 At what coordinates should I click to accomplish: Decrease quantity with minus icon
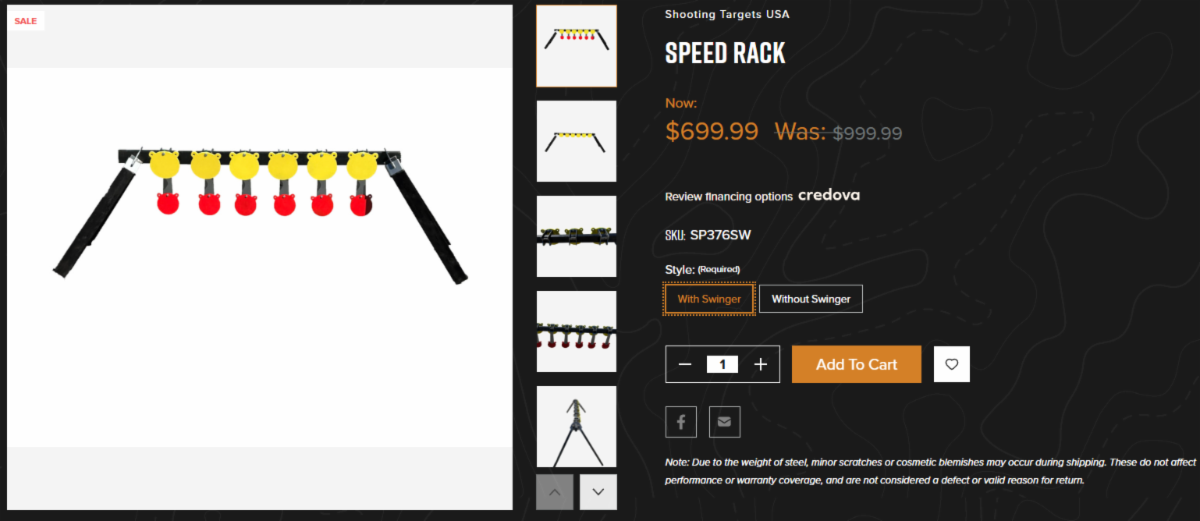pyautogui.click(x=685, y=364)
